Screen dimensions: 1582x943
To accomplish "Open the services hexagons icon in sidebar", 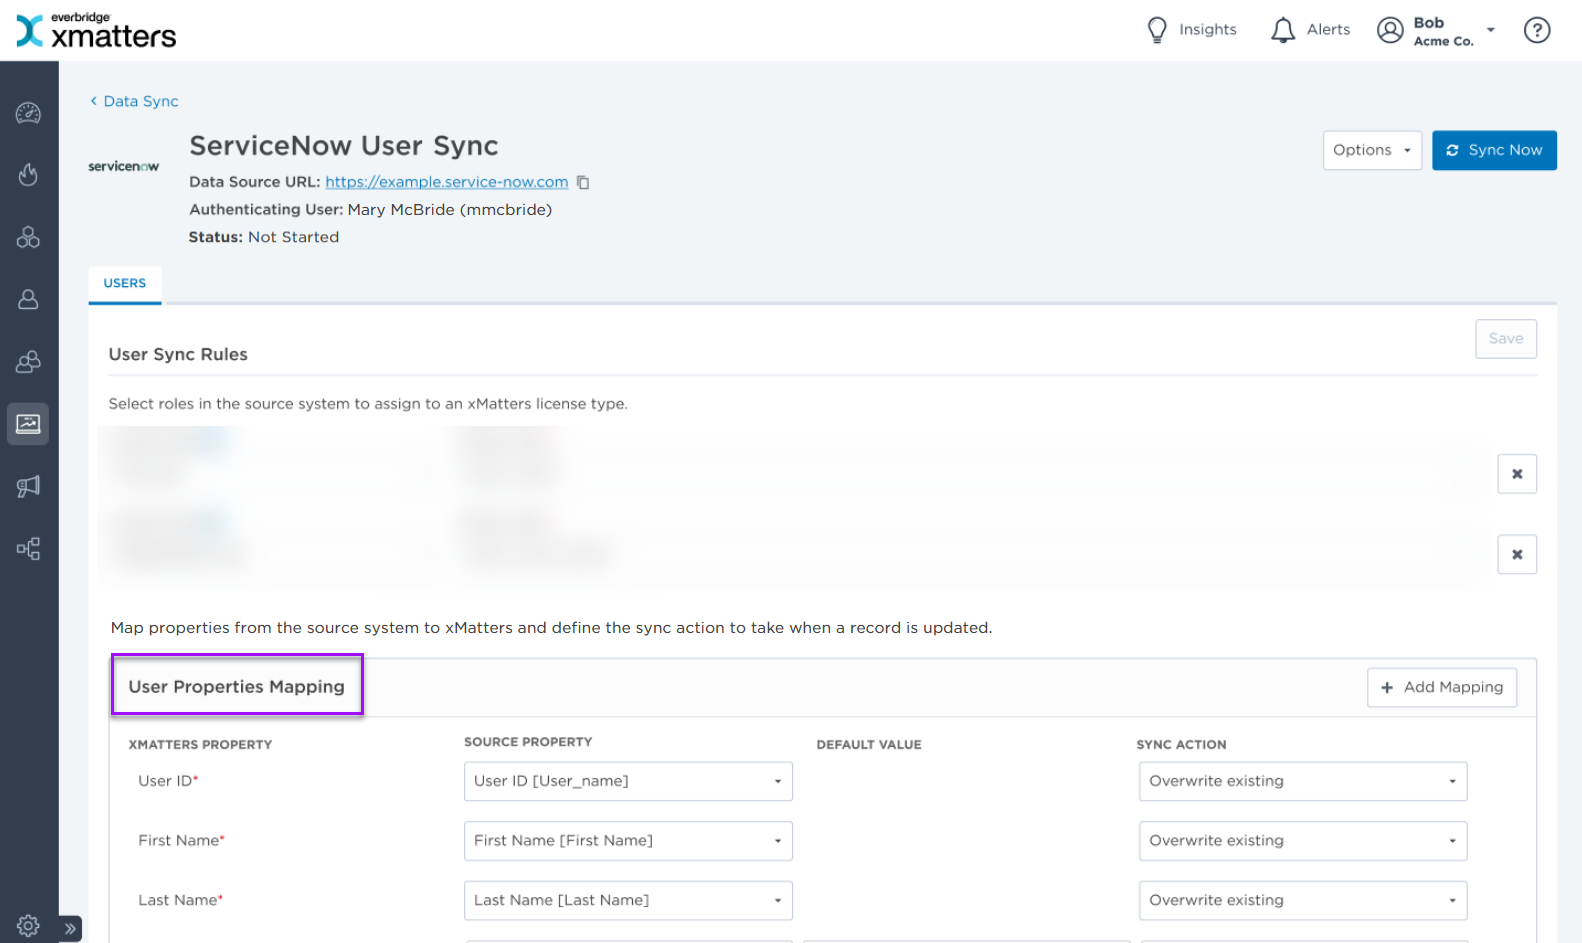I will [x=28, y=237].
